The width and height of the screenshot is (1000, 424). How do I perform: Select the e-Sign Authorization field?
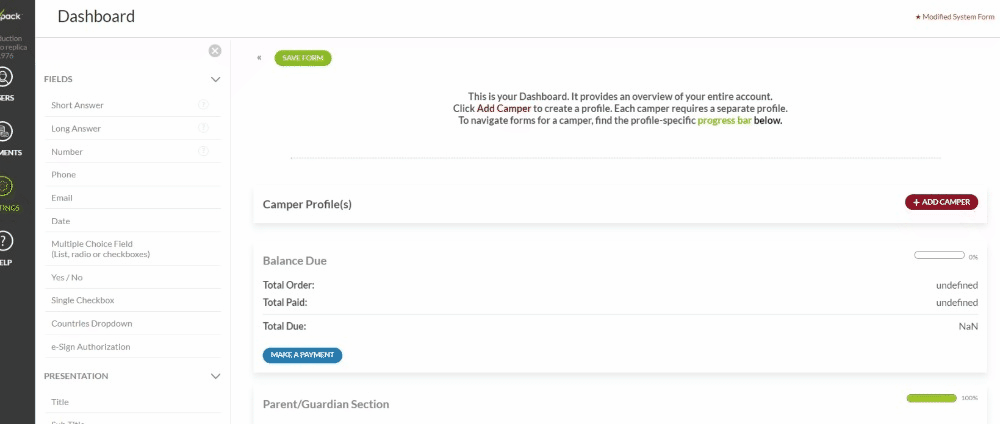[133, 347]
